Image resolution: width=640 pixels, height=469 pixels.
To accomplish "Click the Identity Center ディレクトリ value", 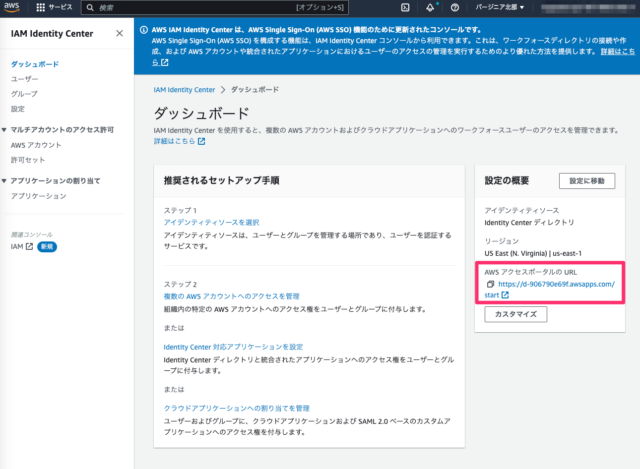I will [529, 223].
